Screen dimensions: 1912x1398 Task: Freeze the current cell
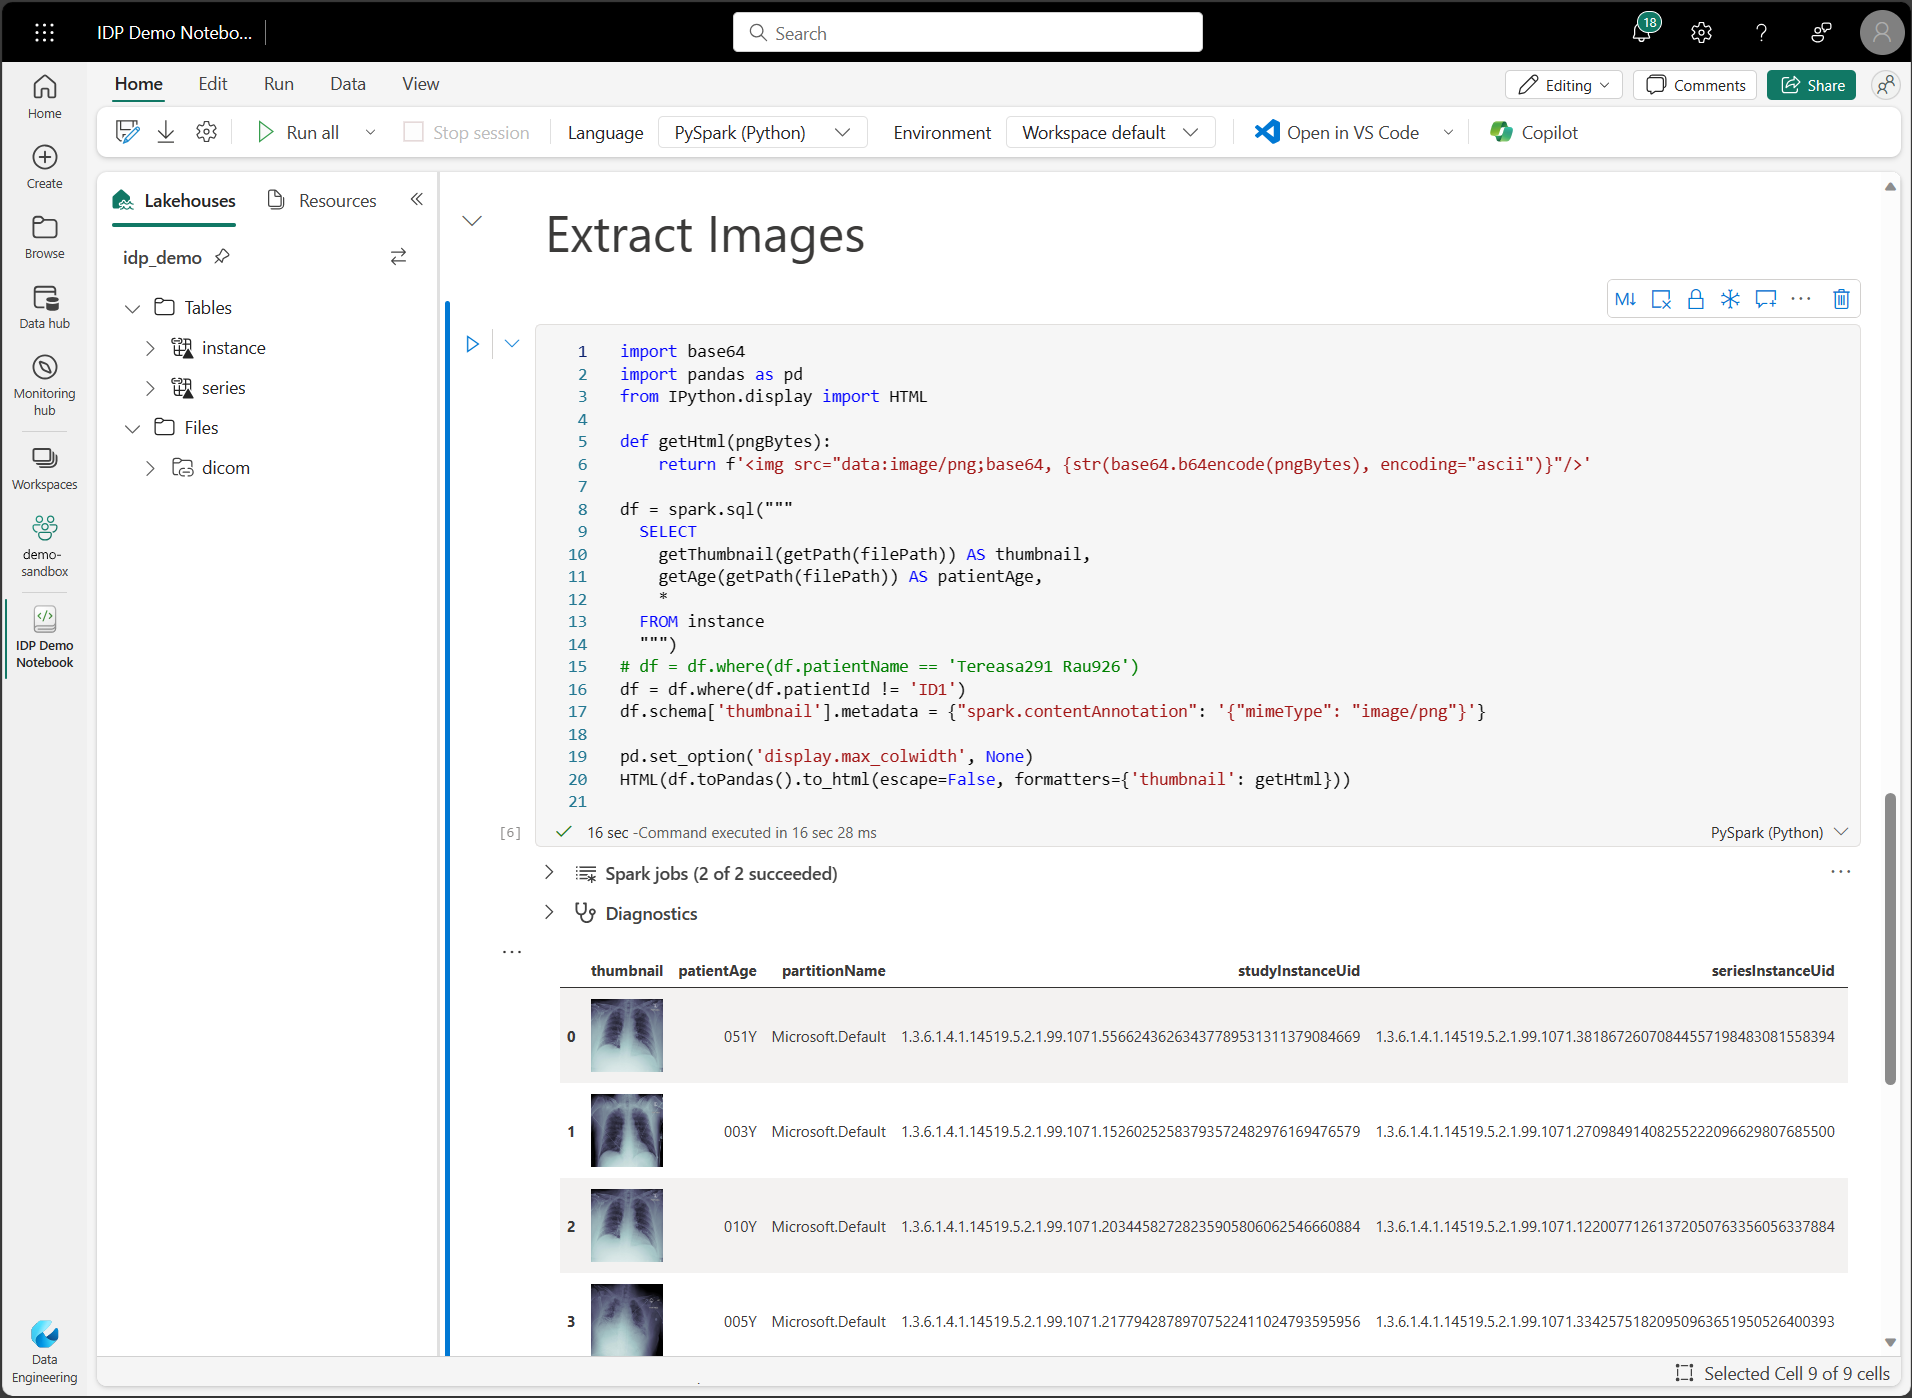(x=1731, y=298)
